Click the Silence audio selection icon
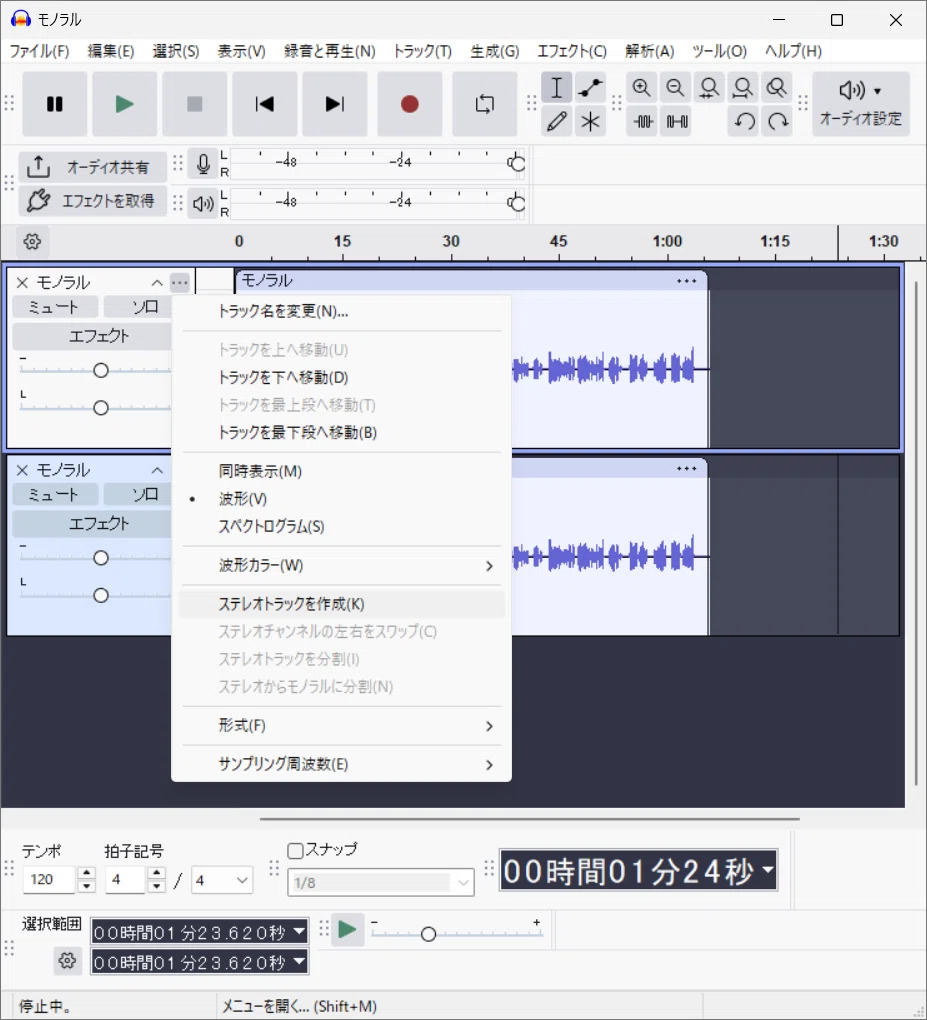The width and height of the screenshot is (927, 1020). [677, 122]
